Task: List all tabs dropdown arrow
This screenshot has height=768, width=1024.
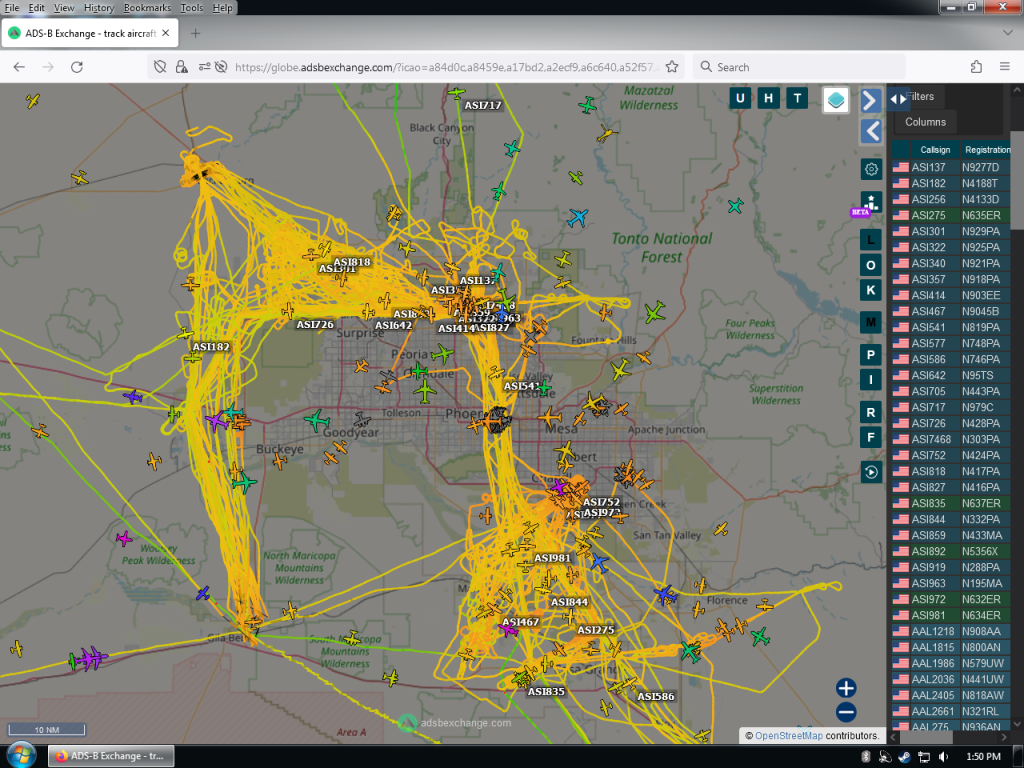Action: point(1007,33)
